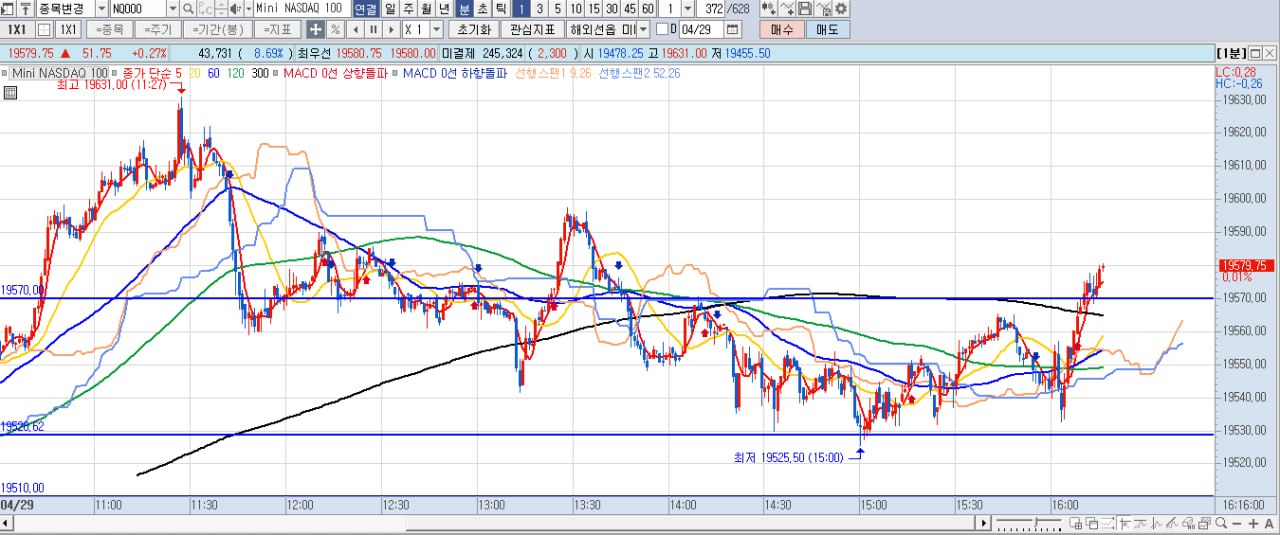
Task: Click the speaker sound icon in toolbar
Action: 235,9
